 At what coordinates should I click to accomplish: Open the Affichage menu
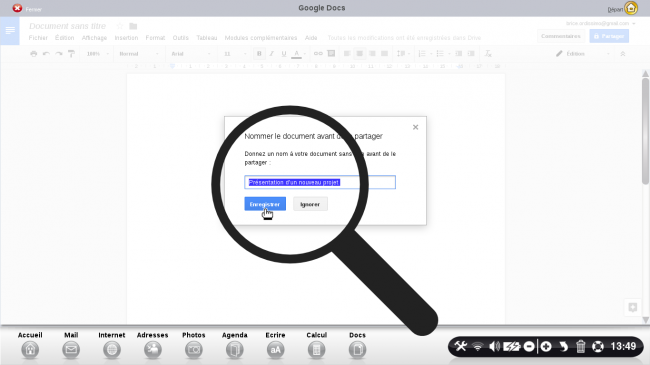point(95,38)
